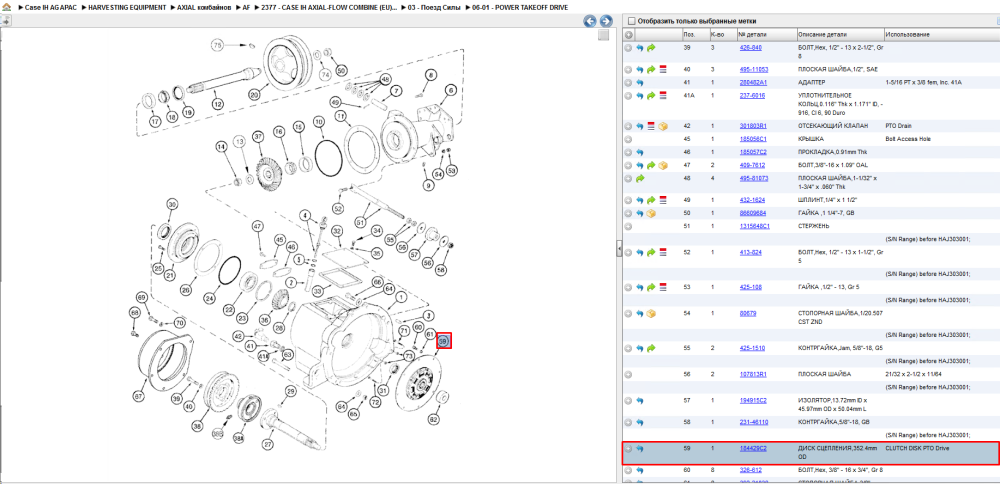Image resolution: width=1000 pixels, height=484 pixels.
Task: Click green forward arrow icon for row 39
Action: 651,48
